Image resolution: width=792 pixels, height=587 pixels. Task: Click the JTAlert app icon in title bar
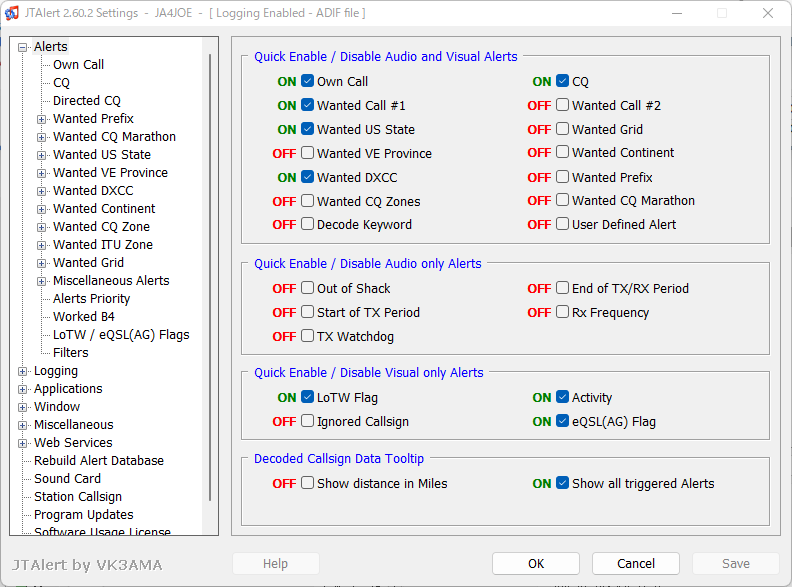(12, 13)
